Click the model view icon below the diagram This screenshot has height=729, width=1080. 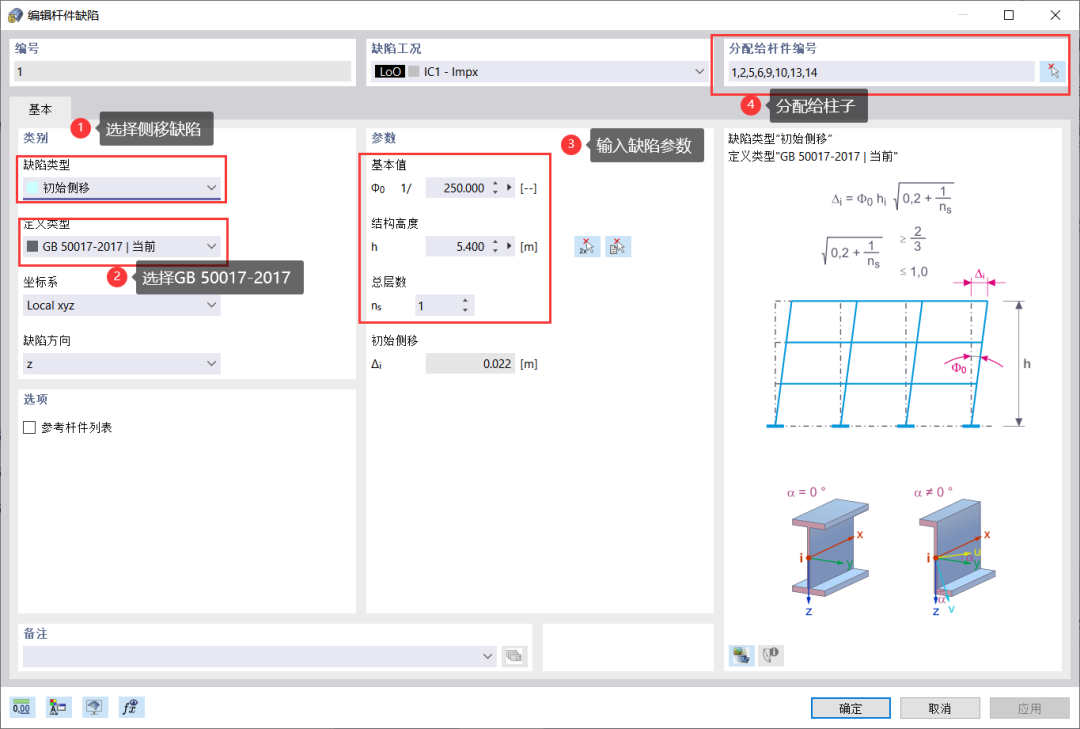[741, 655]
